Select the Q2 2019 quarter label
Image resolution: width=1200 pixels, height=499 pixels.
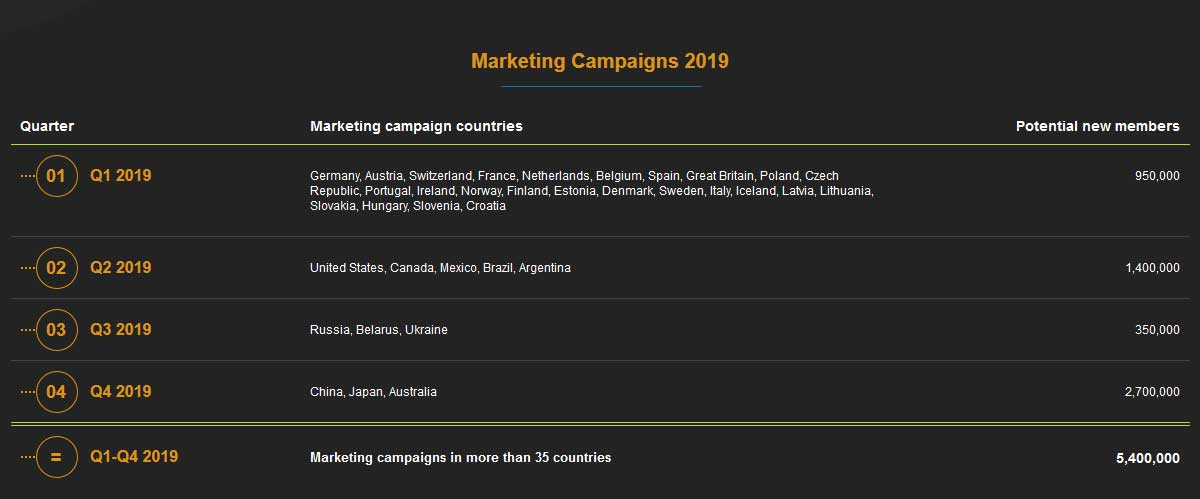click(120, 268)
